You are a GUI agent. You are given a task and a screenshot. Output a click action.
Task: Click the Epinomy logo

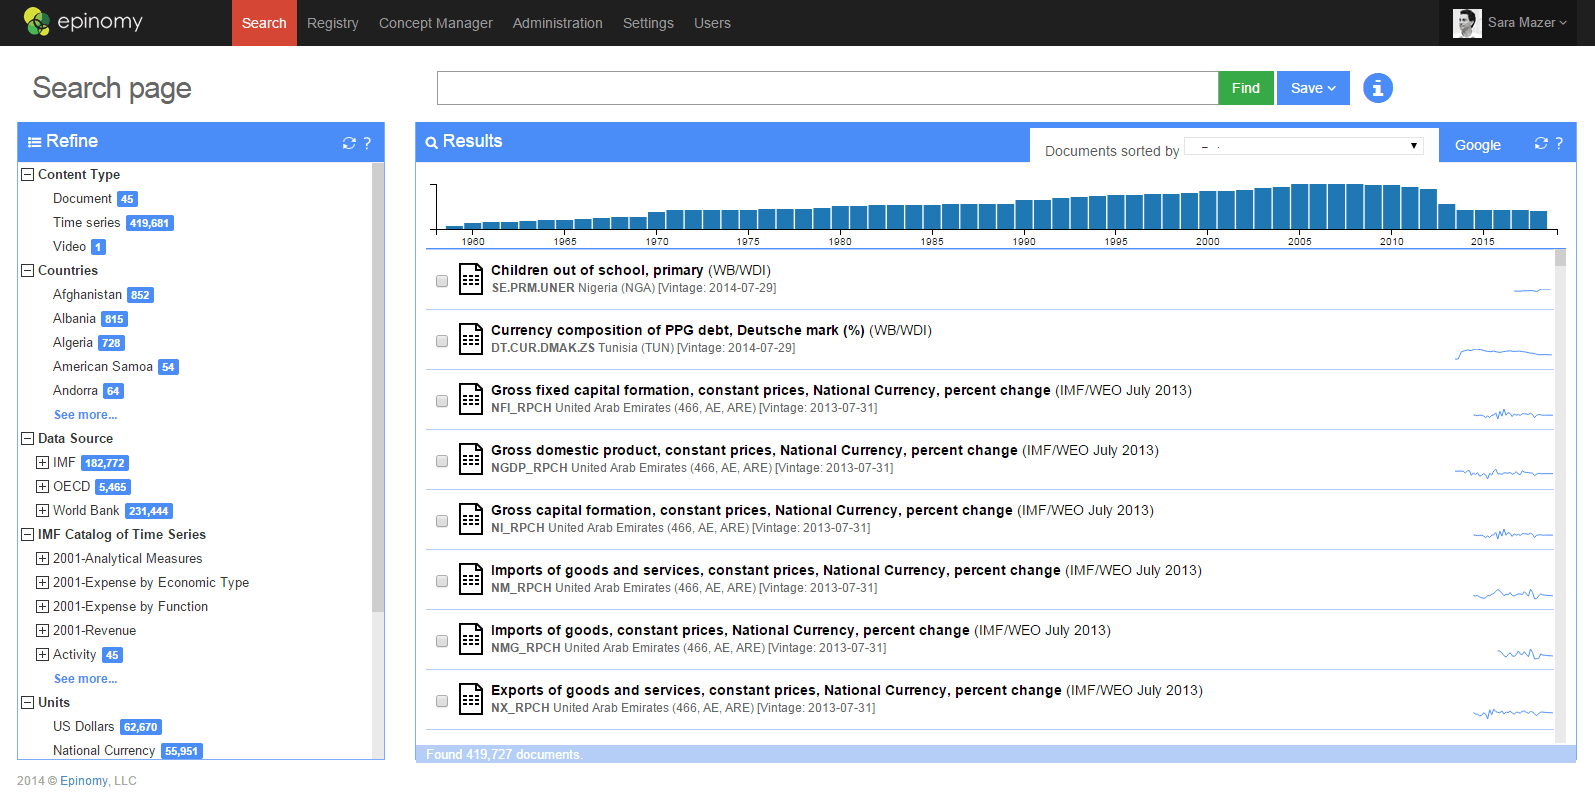pos(83,22)
